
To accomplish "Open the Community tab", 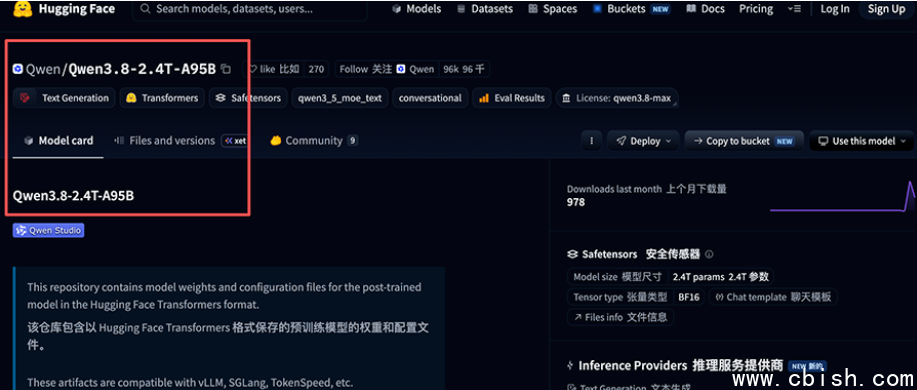I will coord(313,141).
